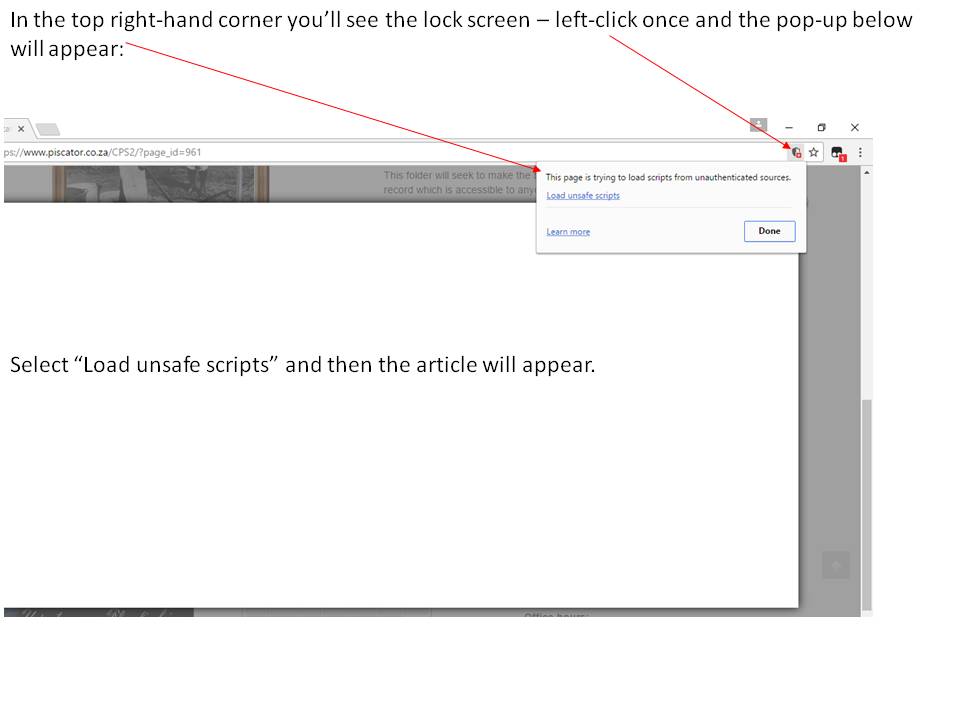Close the browser window
This screenshot has height=720, width=960.
pyautogui.click(x=855, y=127)
